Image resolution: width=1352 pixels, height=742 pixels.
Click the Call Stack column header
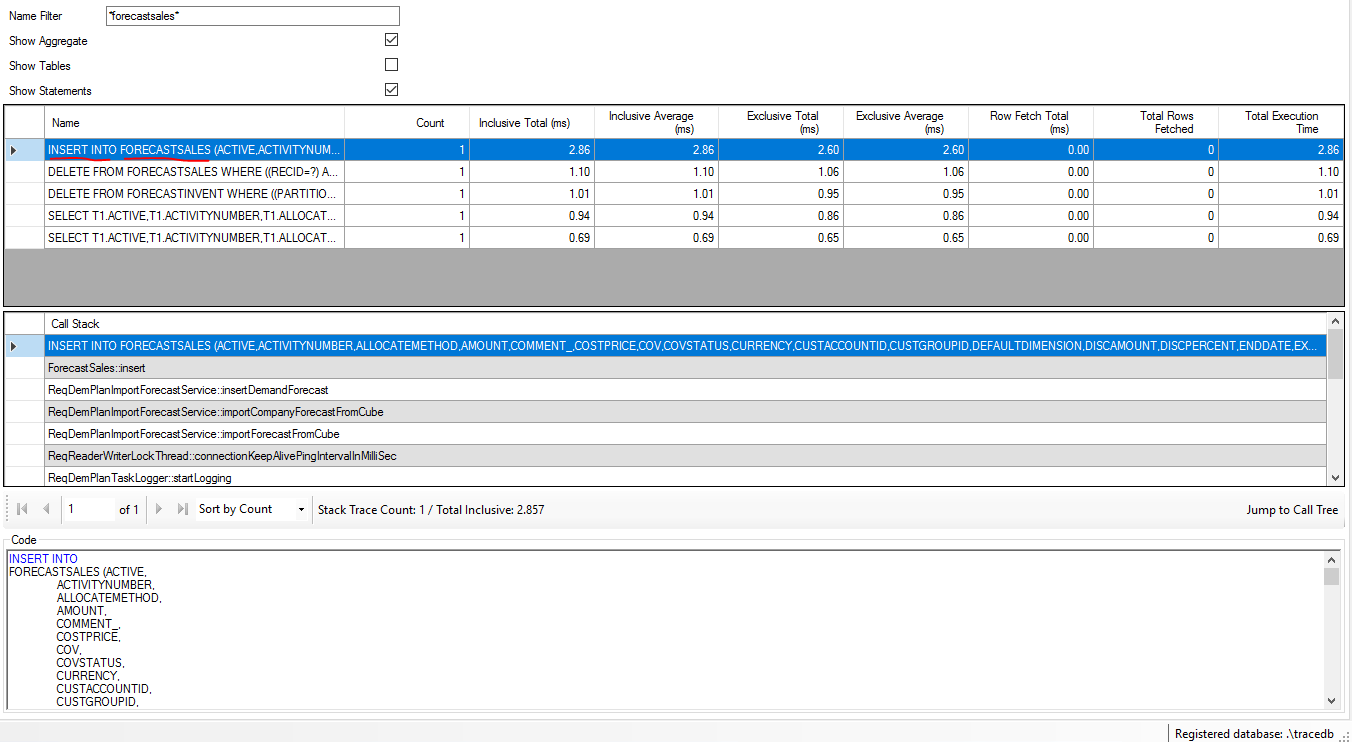click(x=686, y=324)
